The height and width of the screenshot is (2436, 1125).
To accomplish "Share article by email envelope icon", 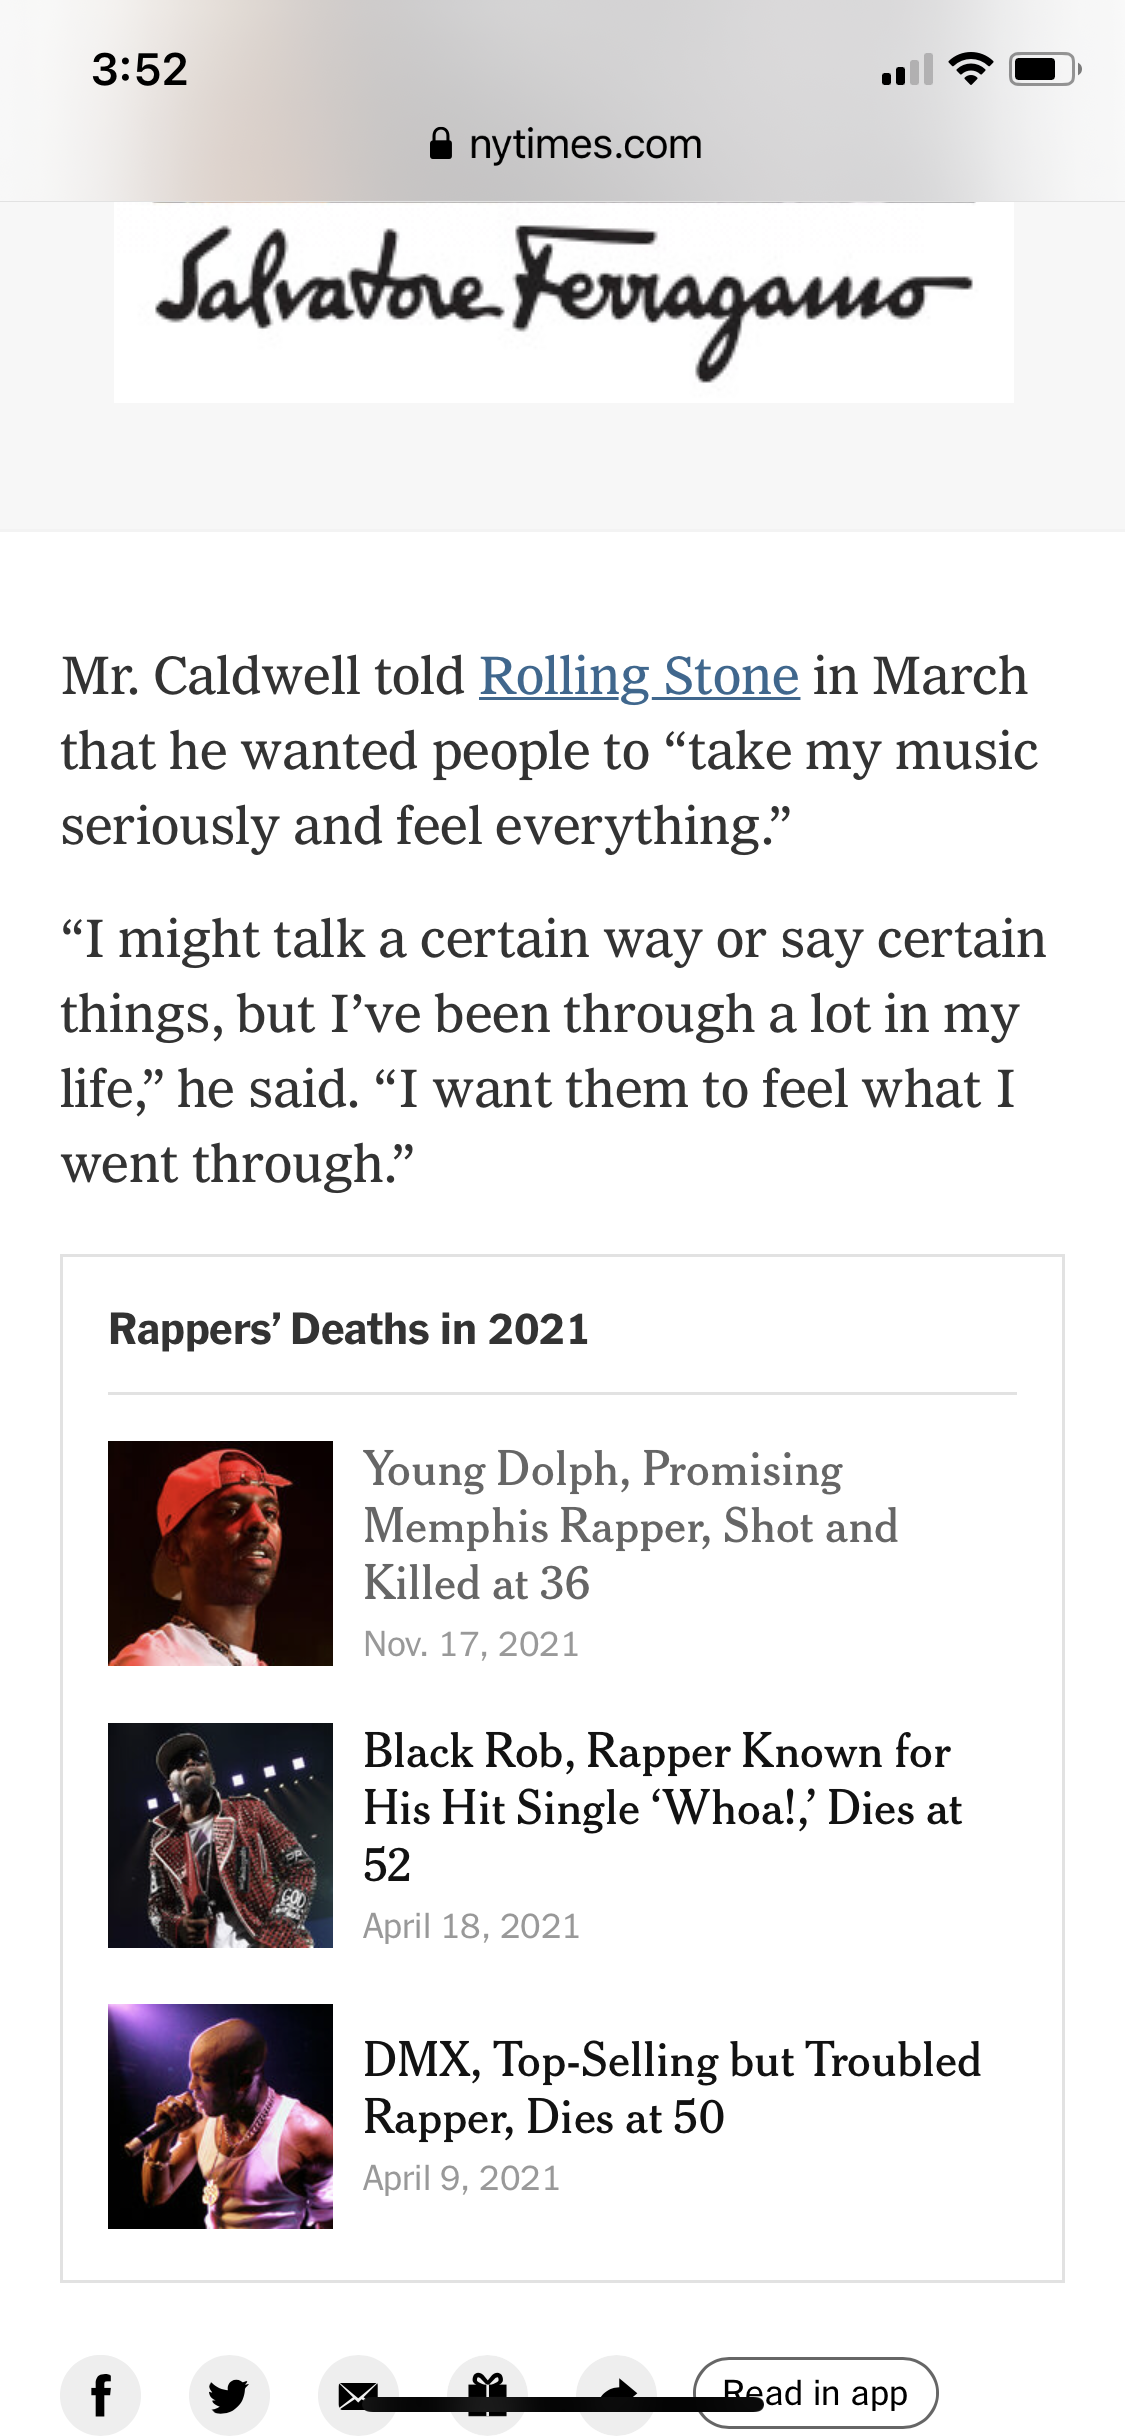I will 357,2395.
